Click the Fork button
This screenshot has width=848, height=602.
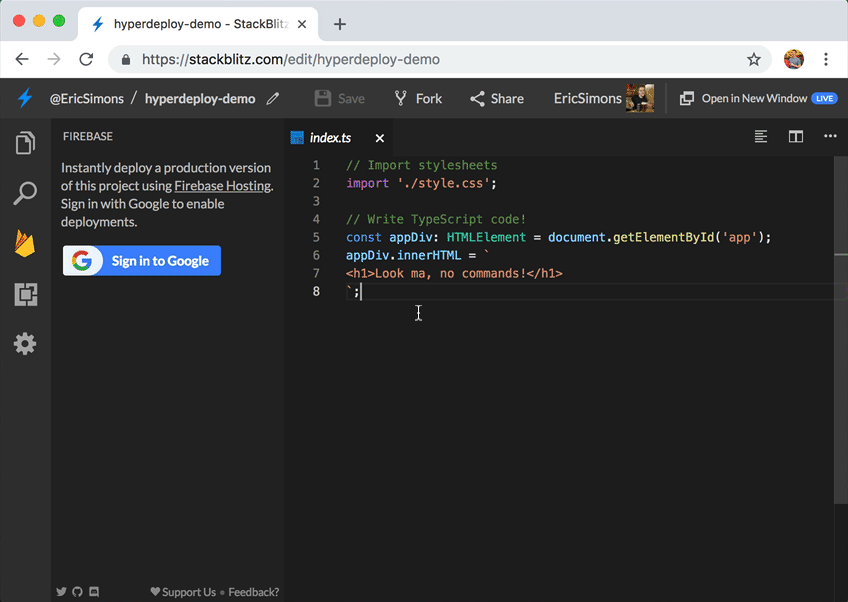[x=418, y=98]
